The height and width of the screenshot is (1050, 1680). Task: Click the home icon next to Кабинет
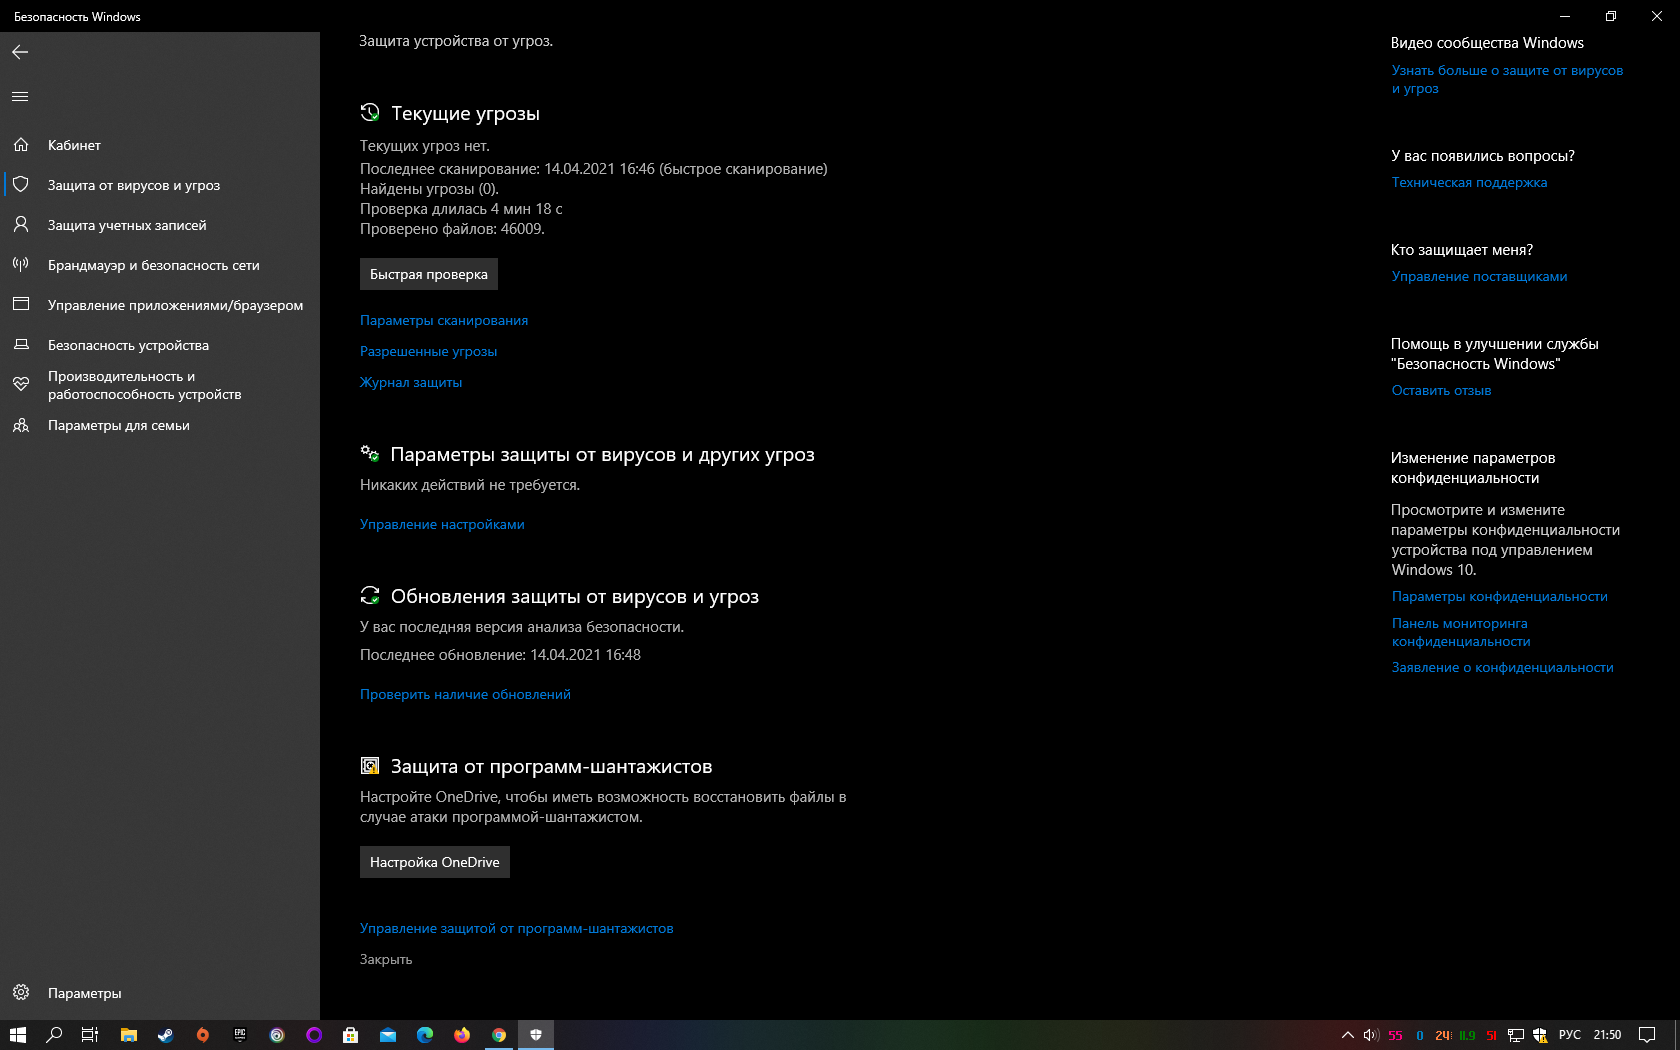[21, 145]
